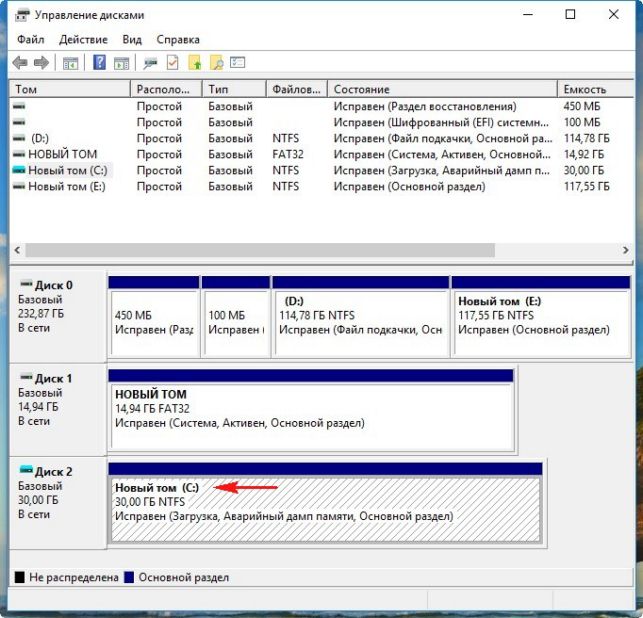Click the black Не распределена legend swatch
This screenshot has height=618, width=643.
(20, 577)
